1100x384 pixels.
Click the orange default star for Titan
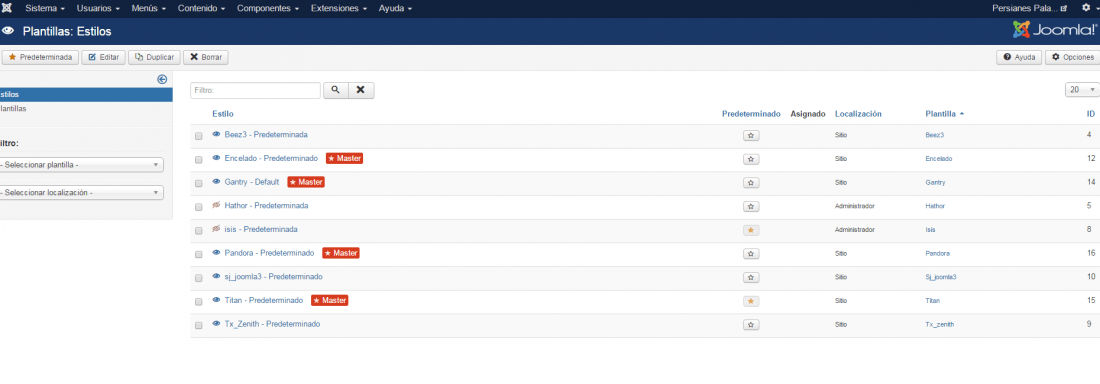pyautogui.click(x=751, y=301)
